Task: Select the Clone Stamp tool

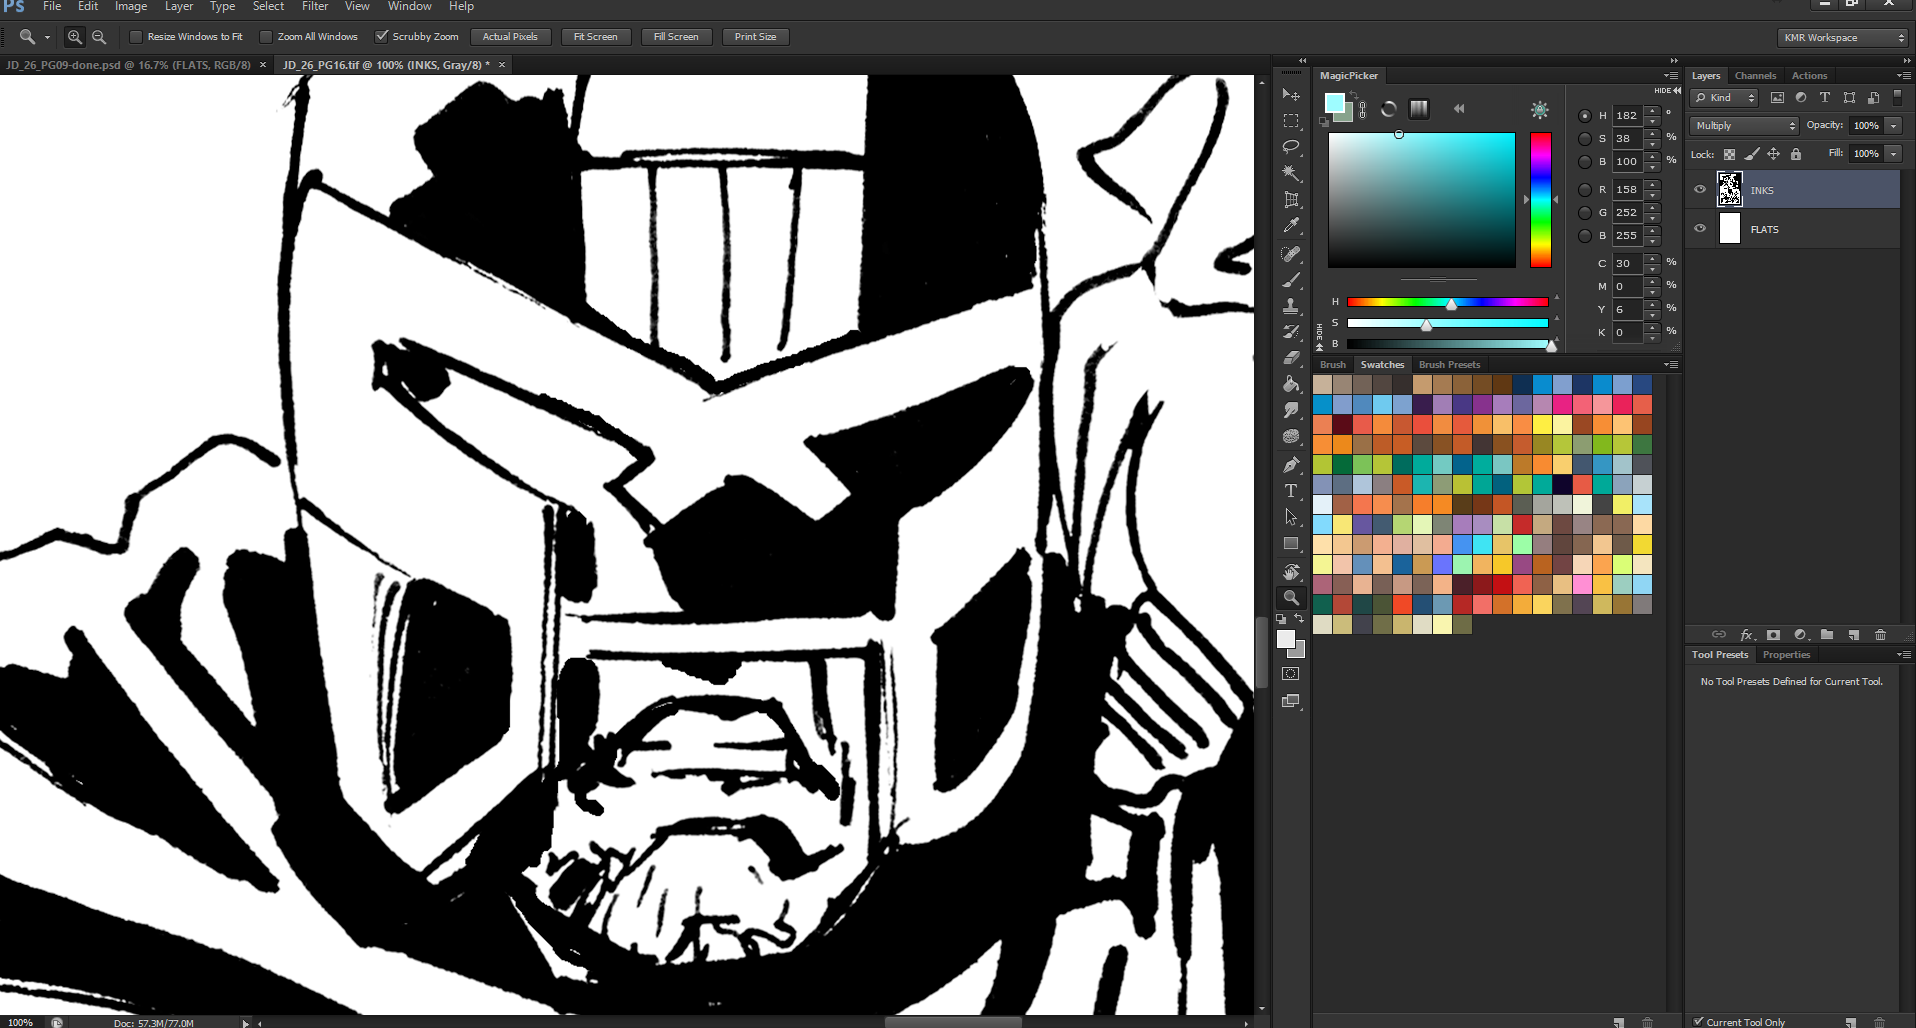Action: coord(1291,306)
